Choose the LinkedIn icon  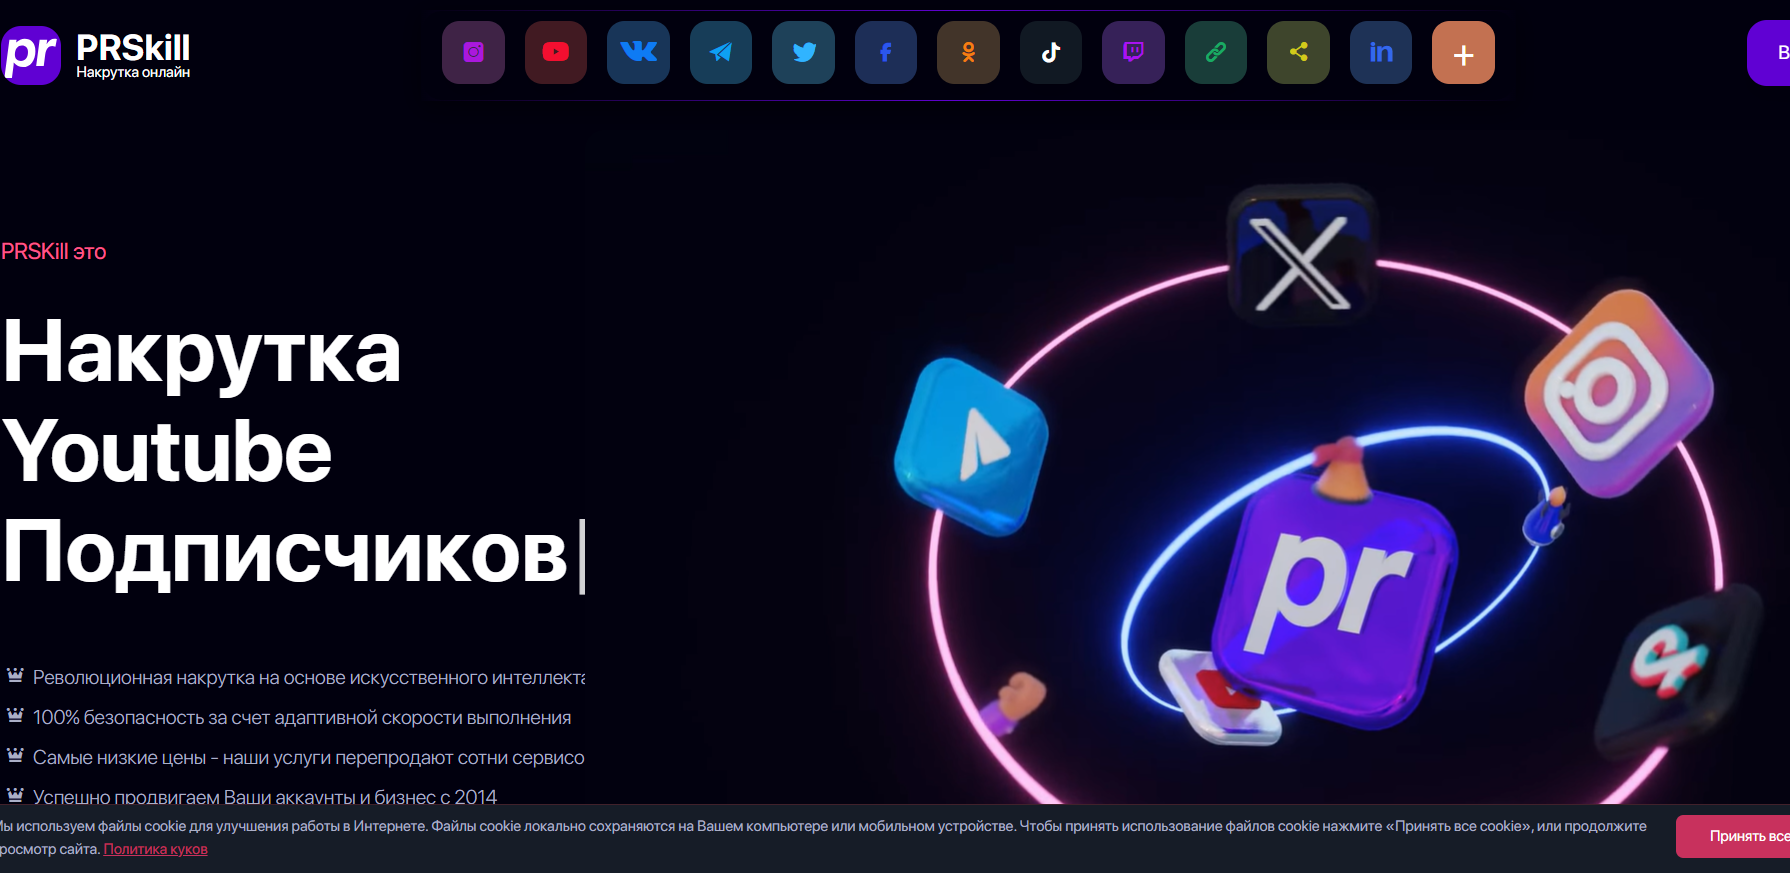click(1381, 52)
